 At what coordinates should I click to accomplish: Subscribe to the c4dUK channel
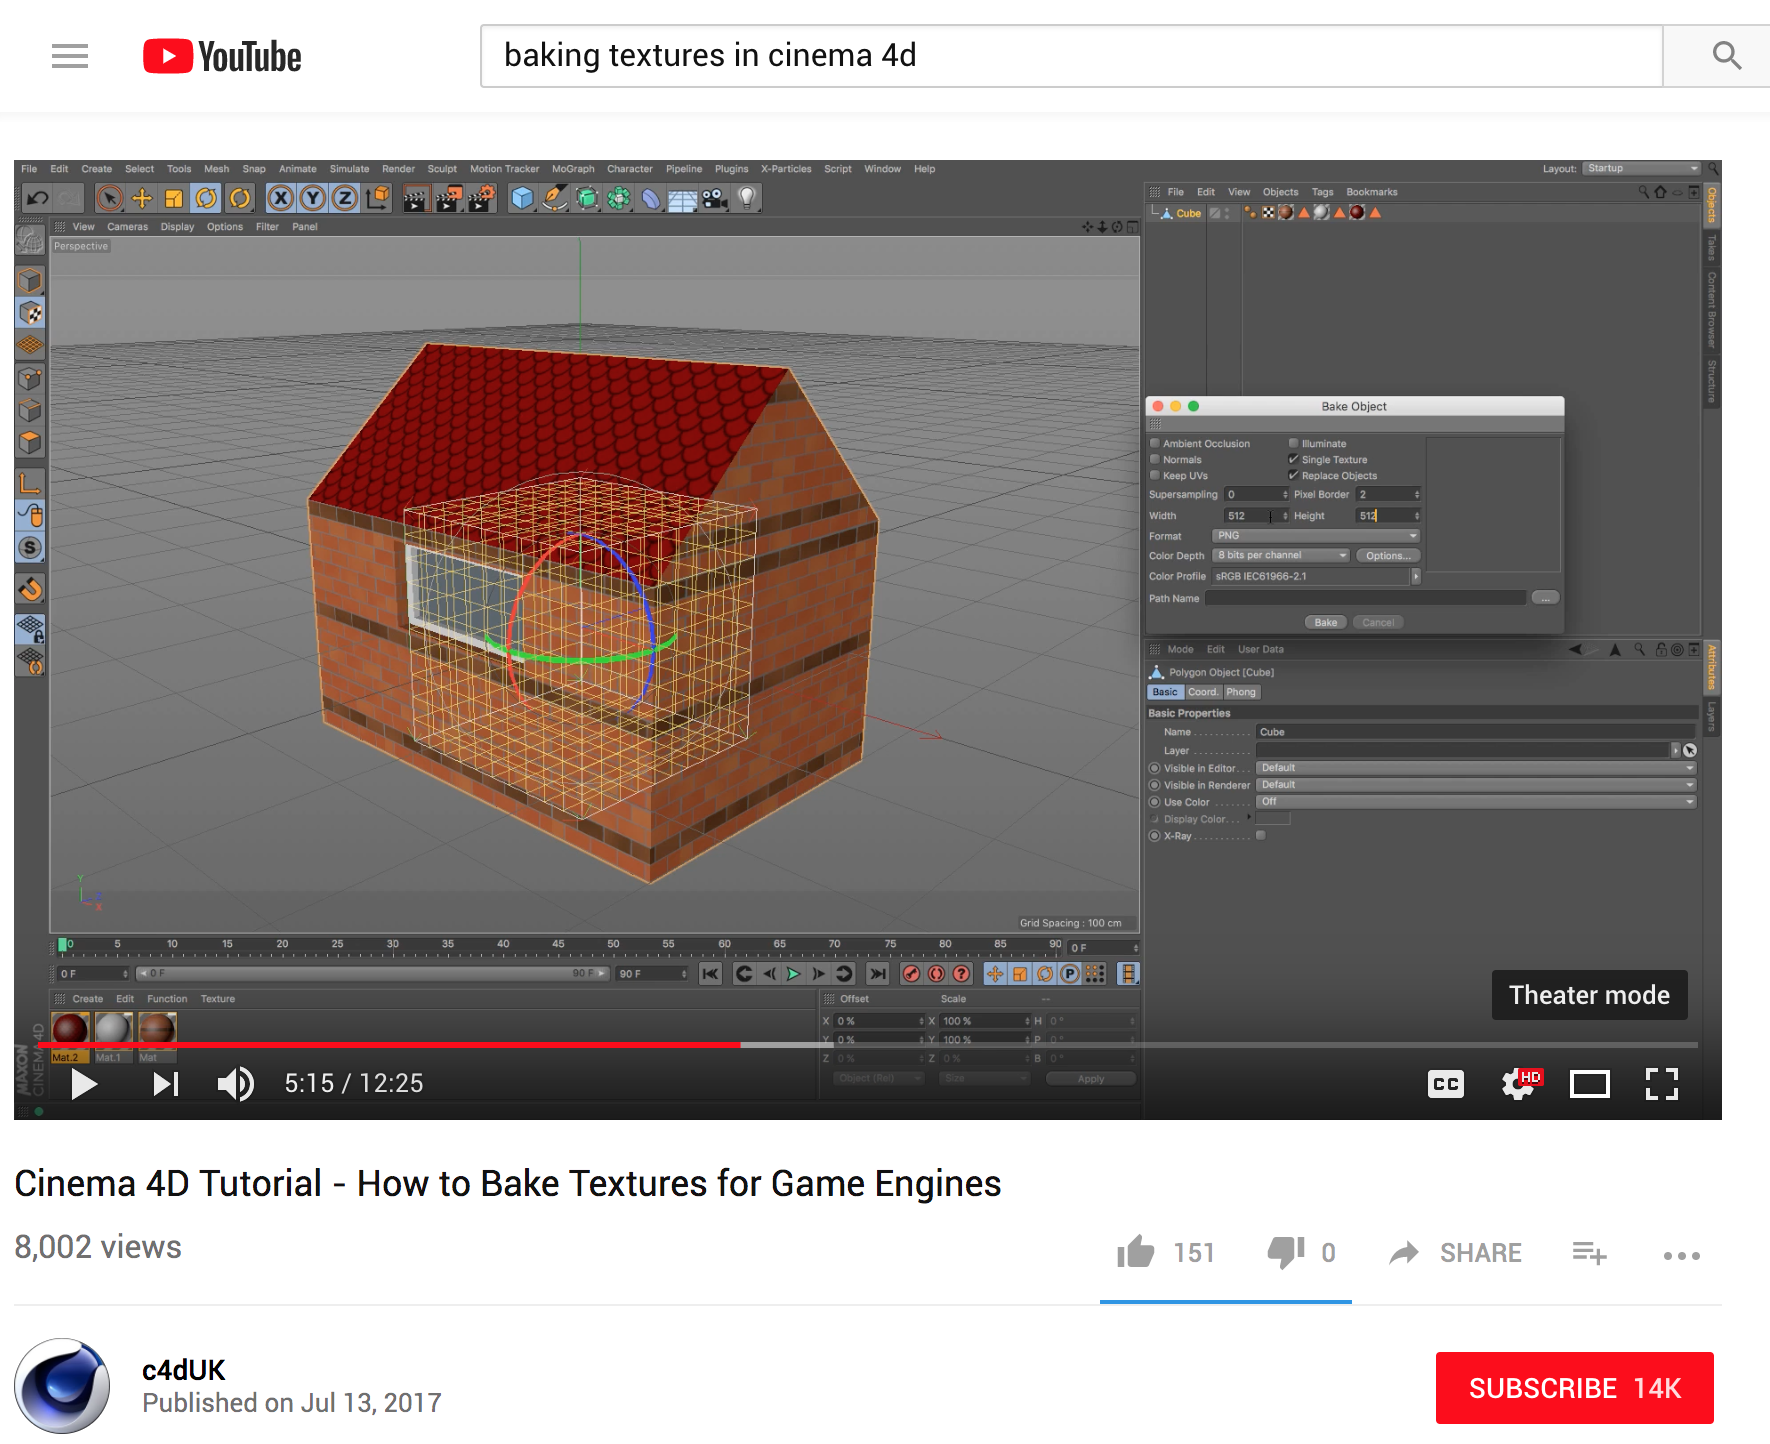1575,1388
